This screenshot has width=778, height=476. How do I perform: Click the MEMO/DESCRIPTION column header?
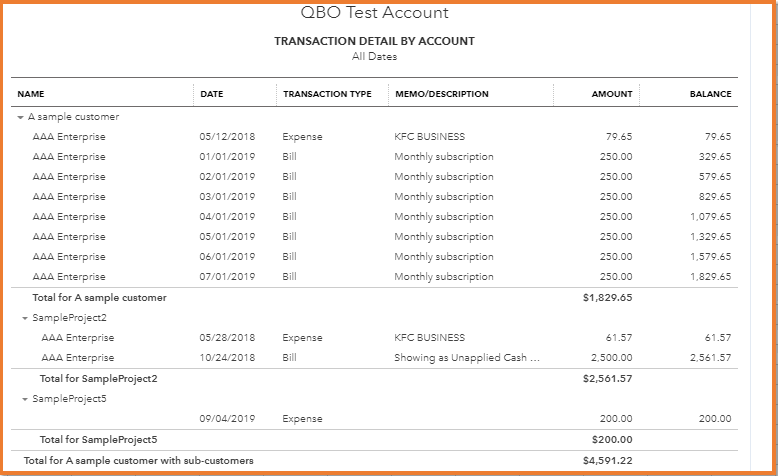(441, 94)
